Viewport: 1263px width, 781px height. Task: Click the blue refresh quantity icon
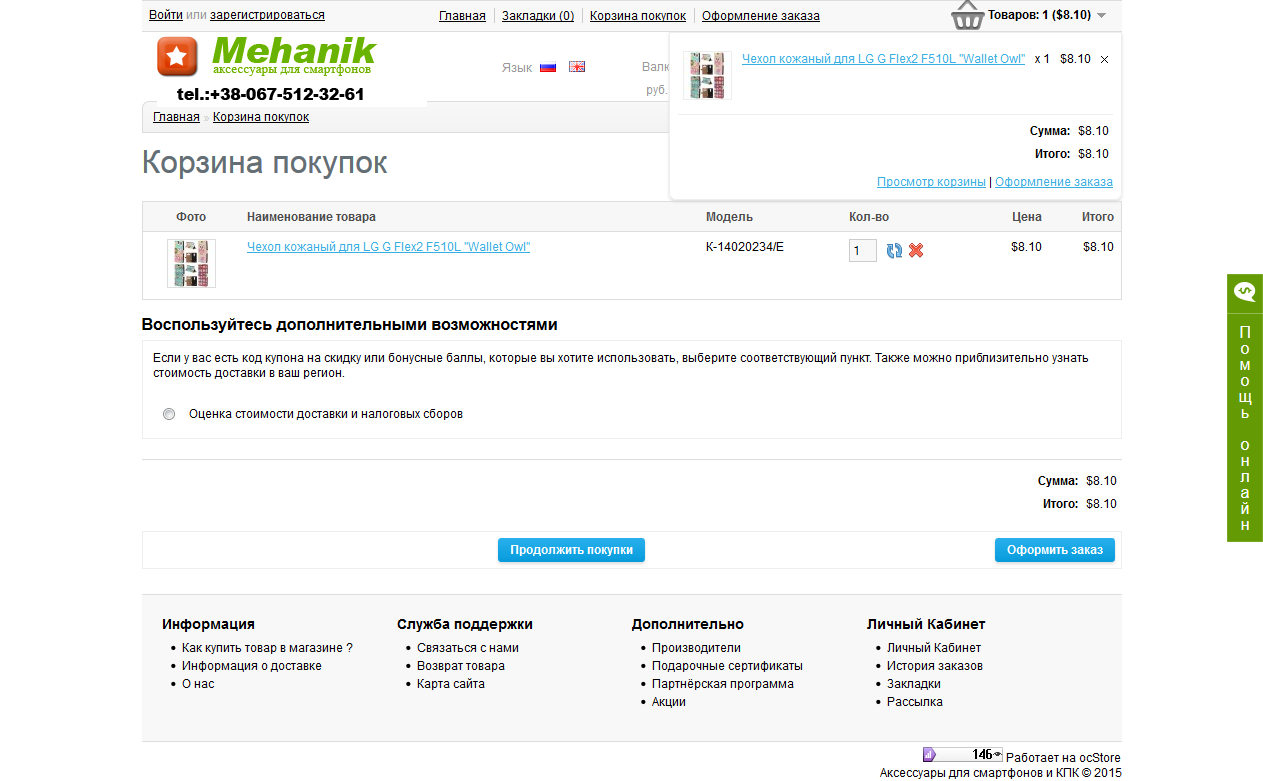point(894,250)
